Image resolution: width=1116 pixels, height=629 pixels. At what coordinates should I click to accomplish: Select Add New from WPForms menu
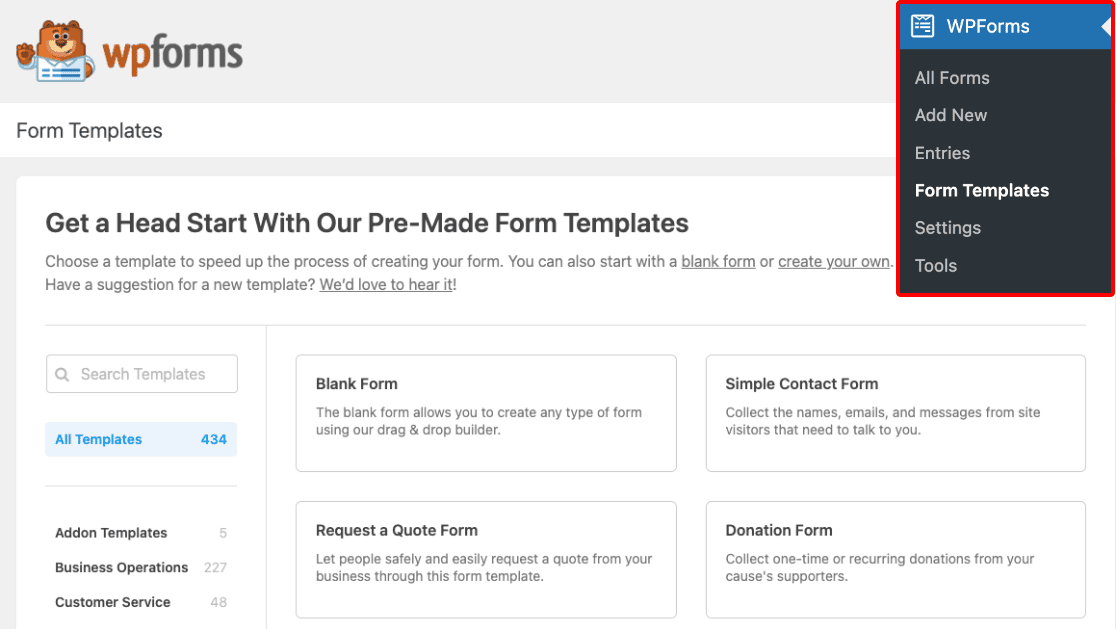pos(950,115)
